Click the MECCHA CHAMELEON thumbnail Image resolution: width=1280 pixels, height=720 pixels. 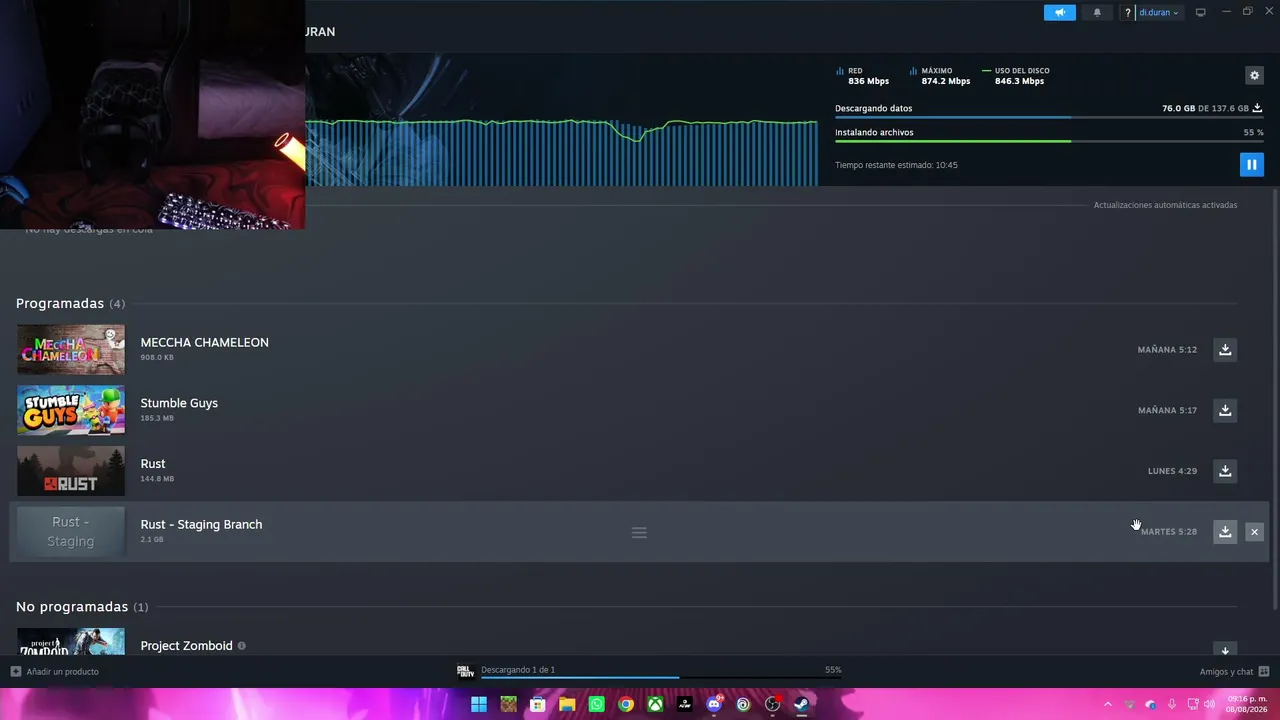(x=71, y=350)
